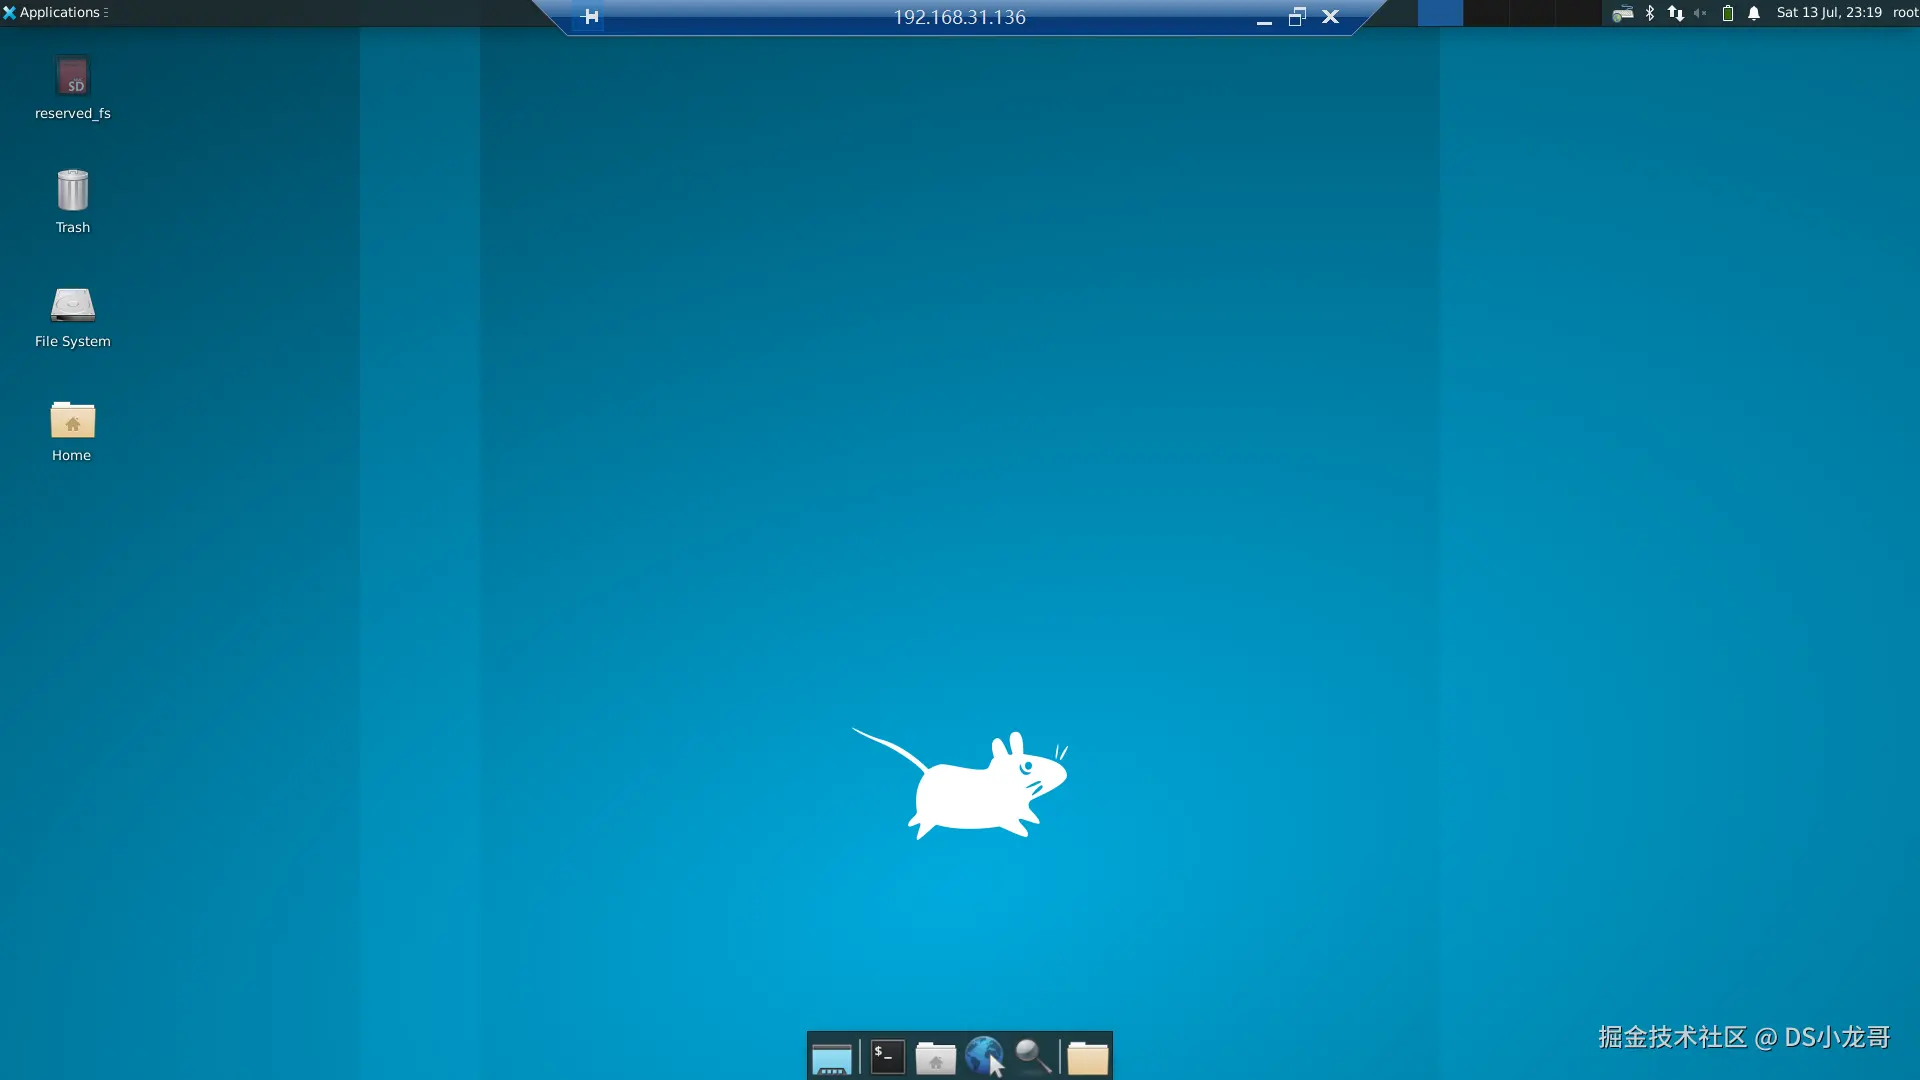This screenshot has width=1920, height=1080.
Task: Toggle the pin on remote connection bar
Action: (590, 17)
